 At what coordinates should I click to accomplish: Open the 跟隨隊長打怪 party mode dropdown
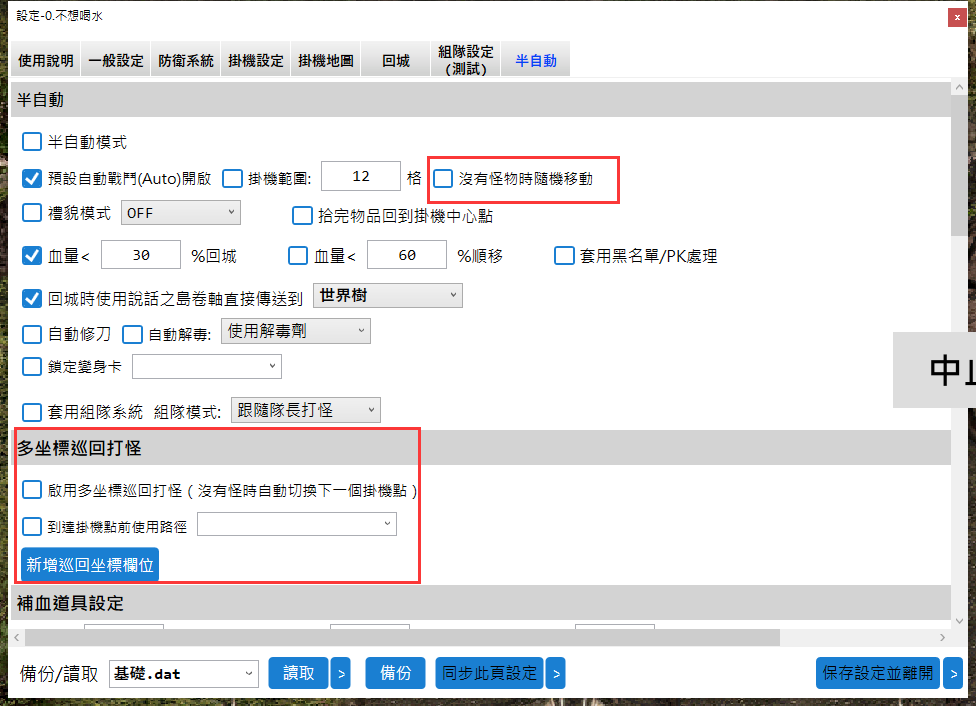click(305, 410)
